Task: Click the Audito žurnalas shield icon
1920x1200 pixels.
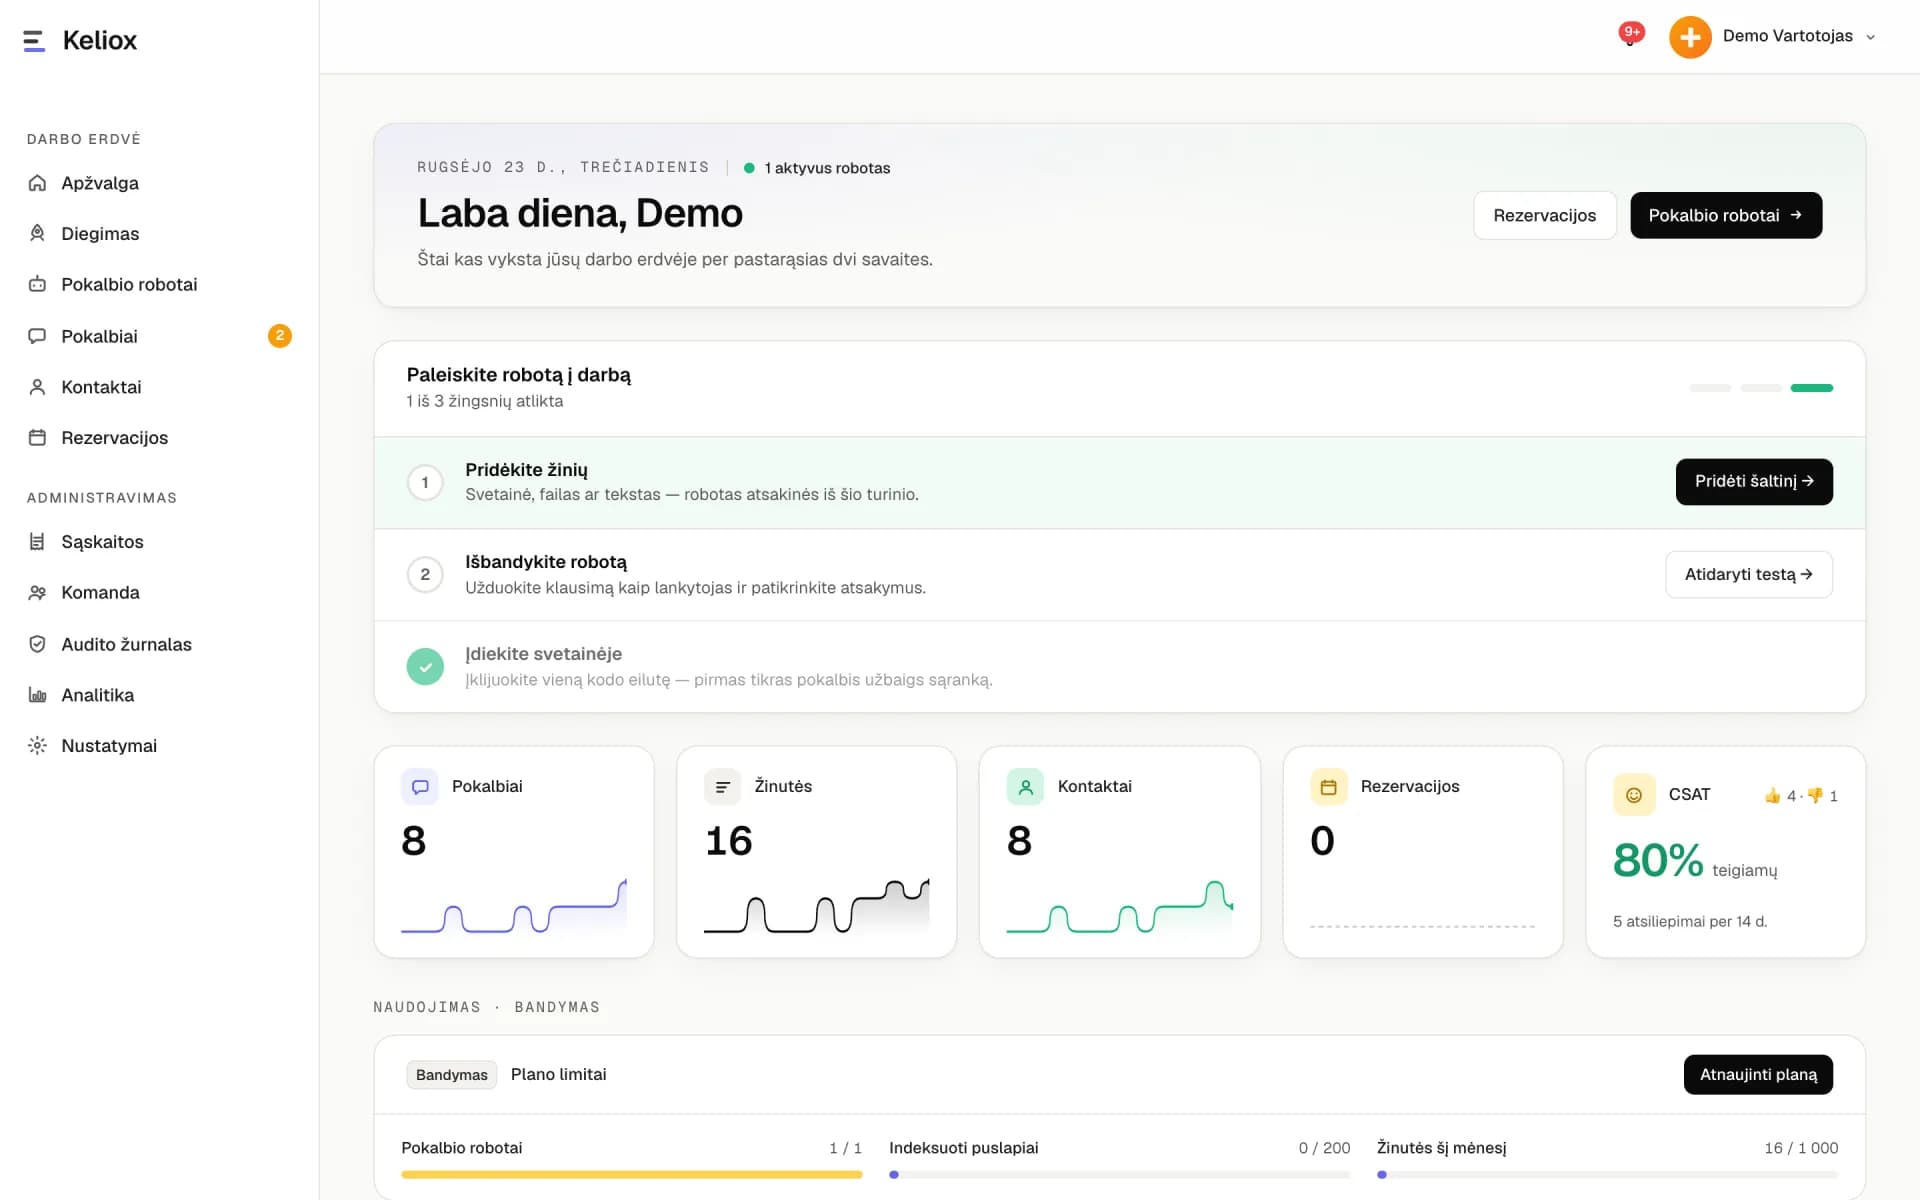Action: [x=37, y=644]
